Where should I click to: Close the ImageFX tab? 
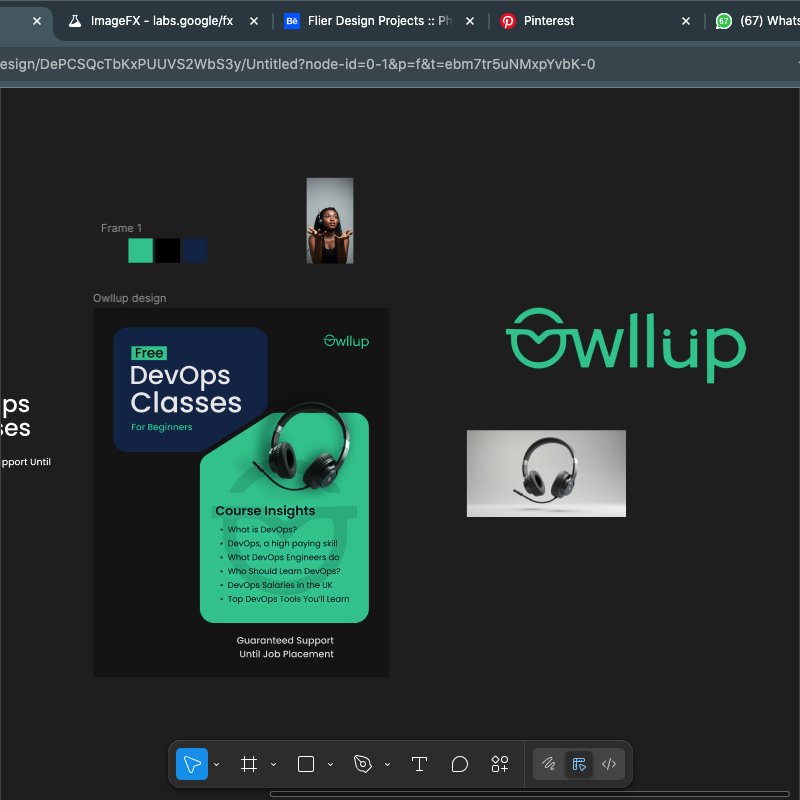[254, 21]
